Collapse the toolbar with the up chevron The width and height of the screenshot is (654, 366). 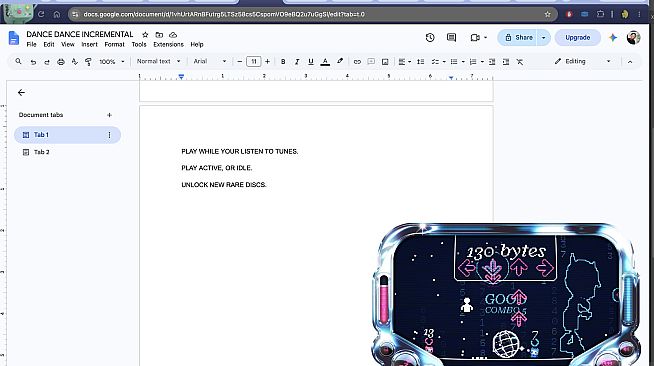pos(630,62)
